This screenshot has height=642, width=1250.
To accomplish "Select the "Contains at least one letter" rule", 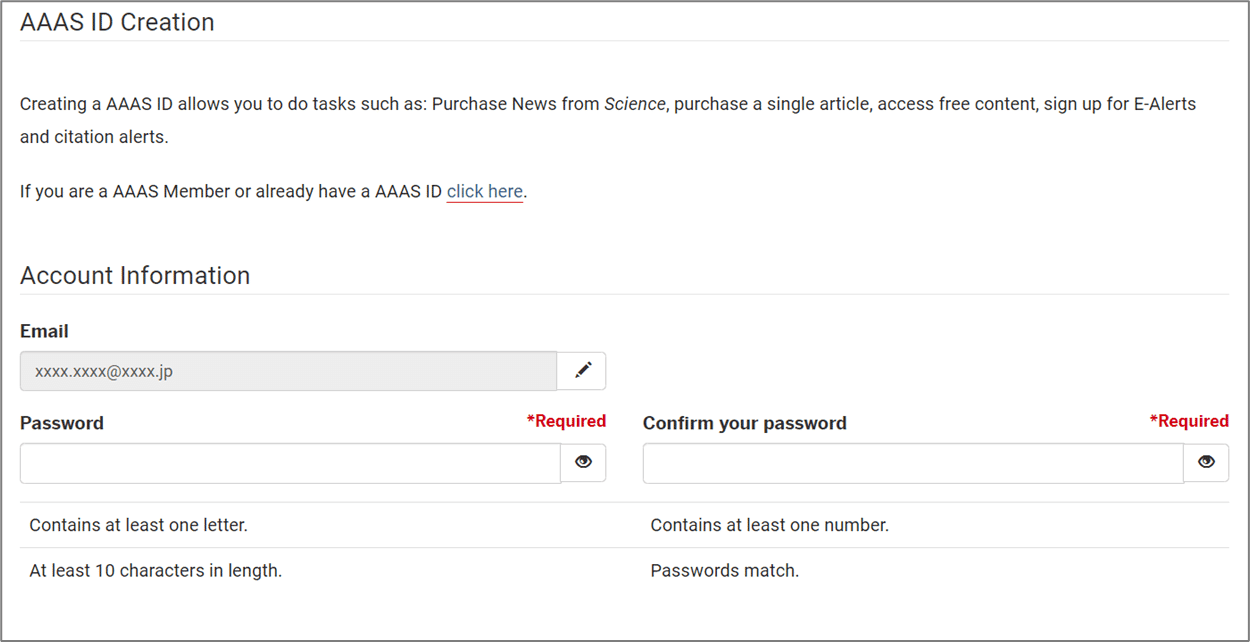I will tap(138, 525).
